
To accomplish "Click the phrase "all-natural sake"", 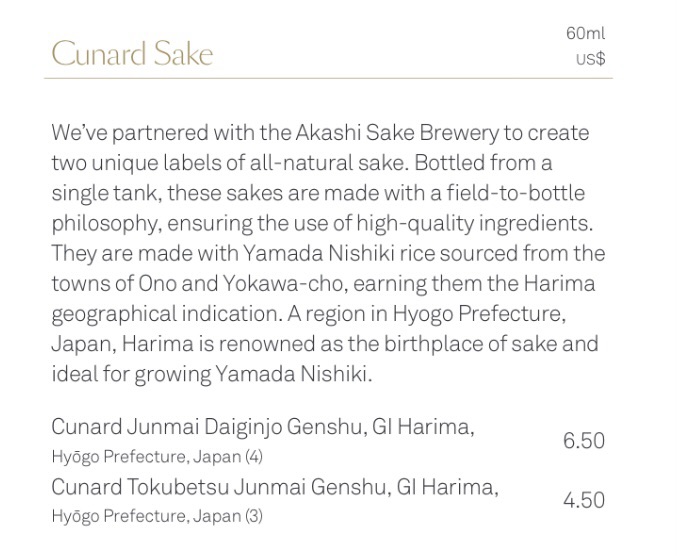I will click(x=313, y=163).
